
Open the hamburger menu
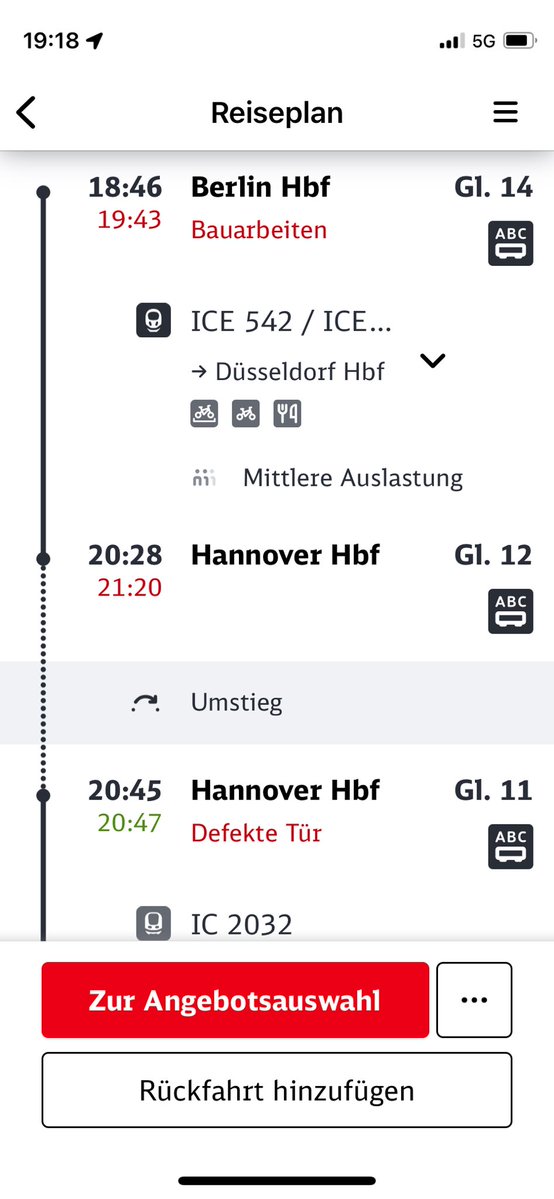[x=505, y=112]
